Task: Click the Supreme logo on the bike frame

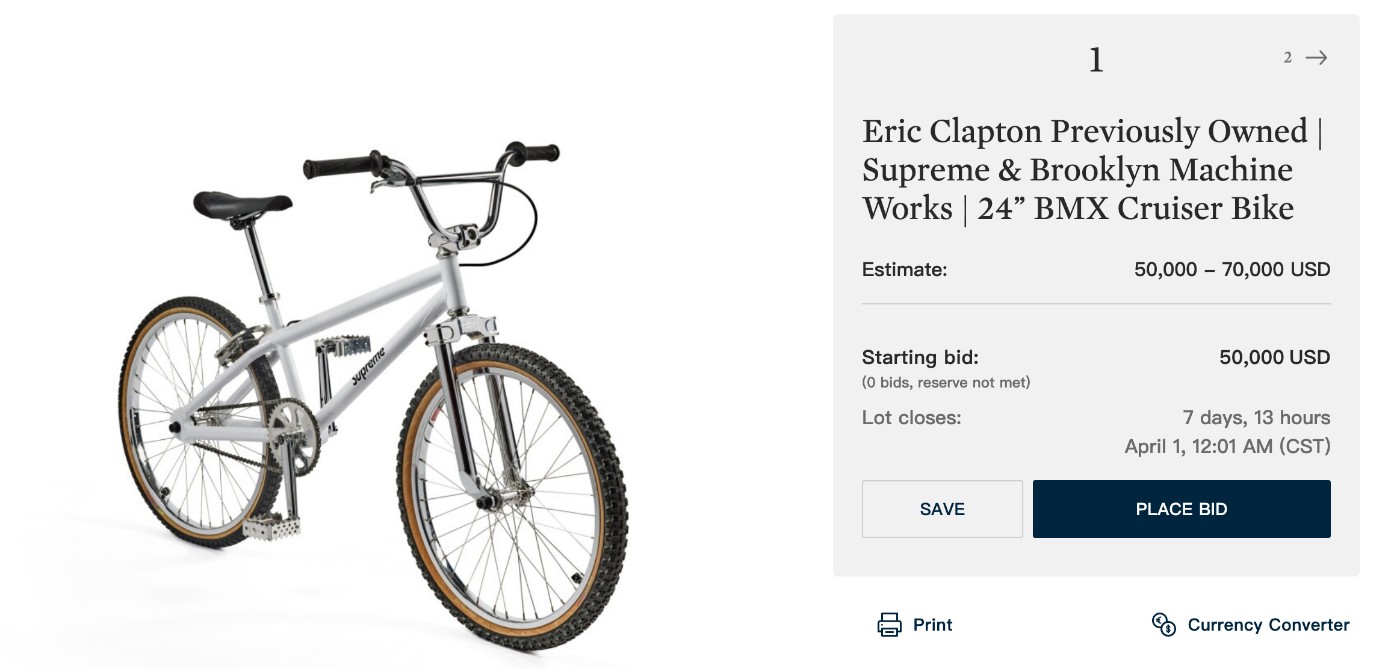Action: click(x=367, y=366)
